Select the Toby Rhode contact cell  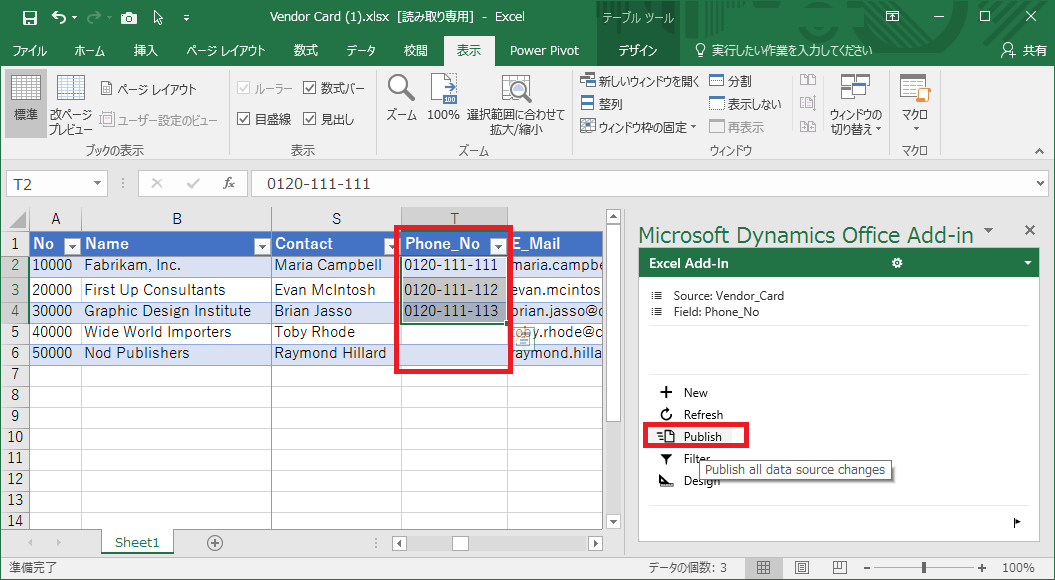coord(336,332)
